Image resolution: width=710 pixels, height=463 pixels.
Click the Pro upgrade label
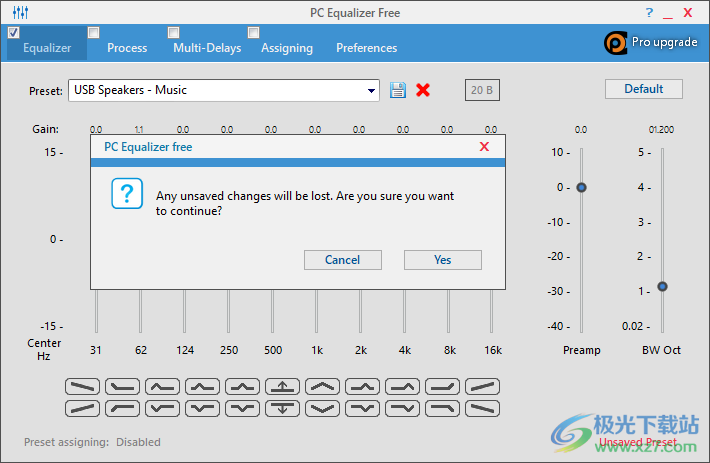pyautogui.click(x=665, y=42)
